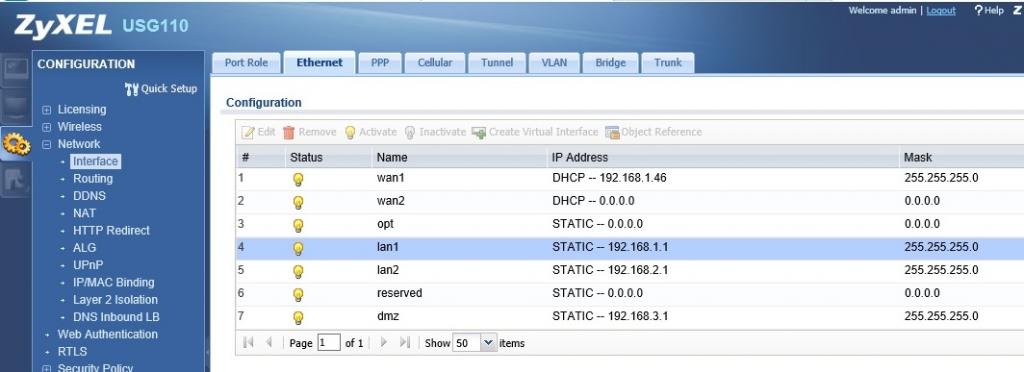Click Create Virtual Interface icon

coord(479,132)
